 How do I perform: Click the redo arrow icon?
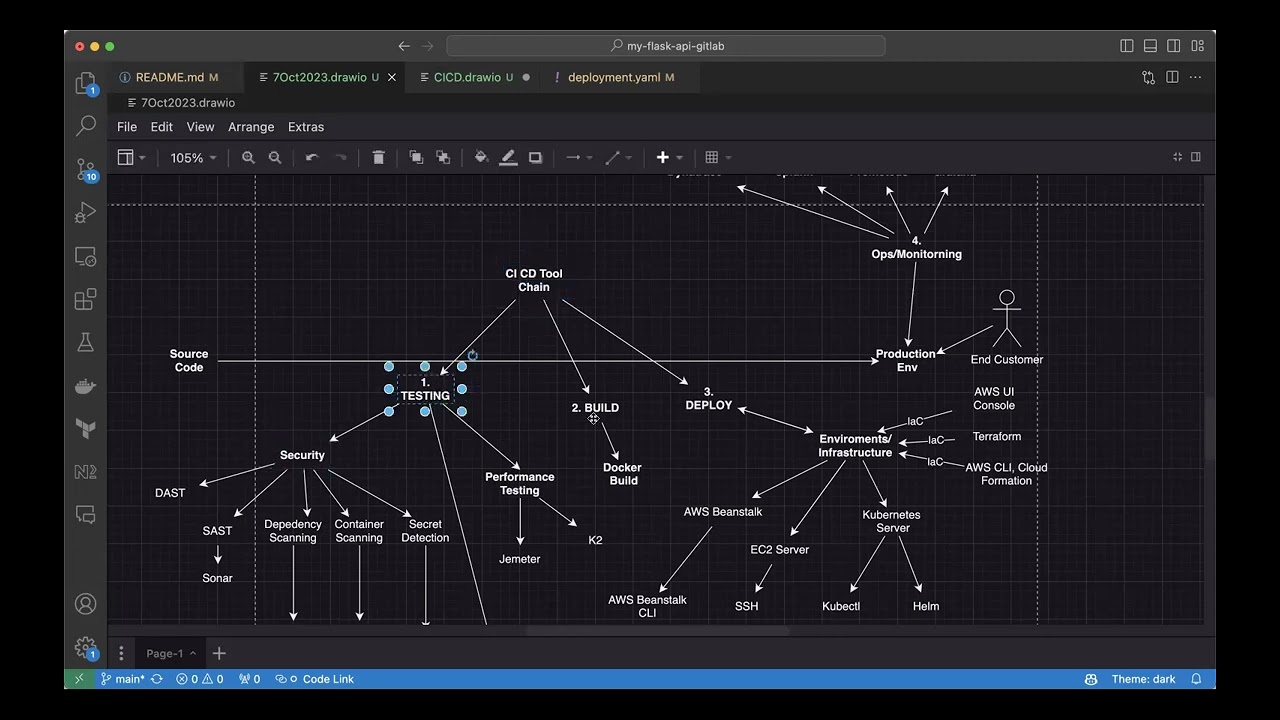(x=340, y=158)
